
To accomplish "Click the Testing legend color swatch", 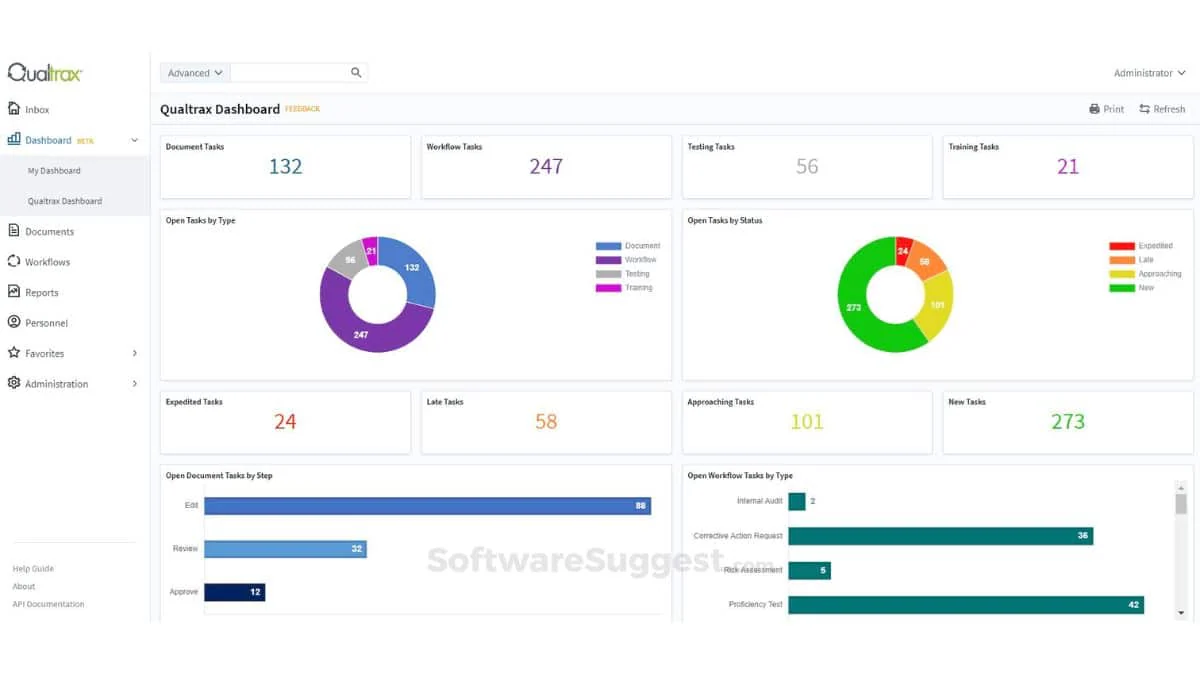I will (x=608, y=274).
